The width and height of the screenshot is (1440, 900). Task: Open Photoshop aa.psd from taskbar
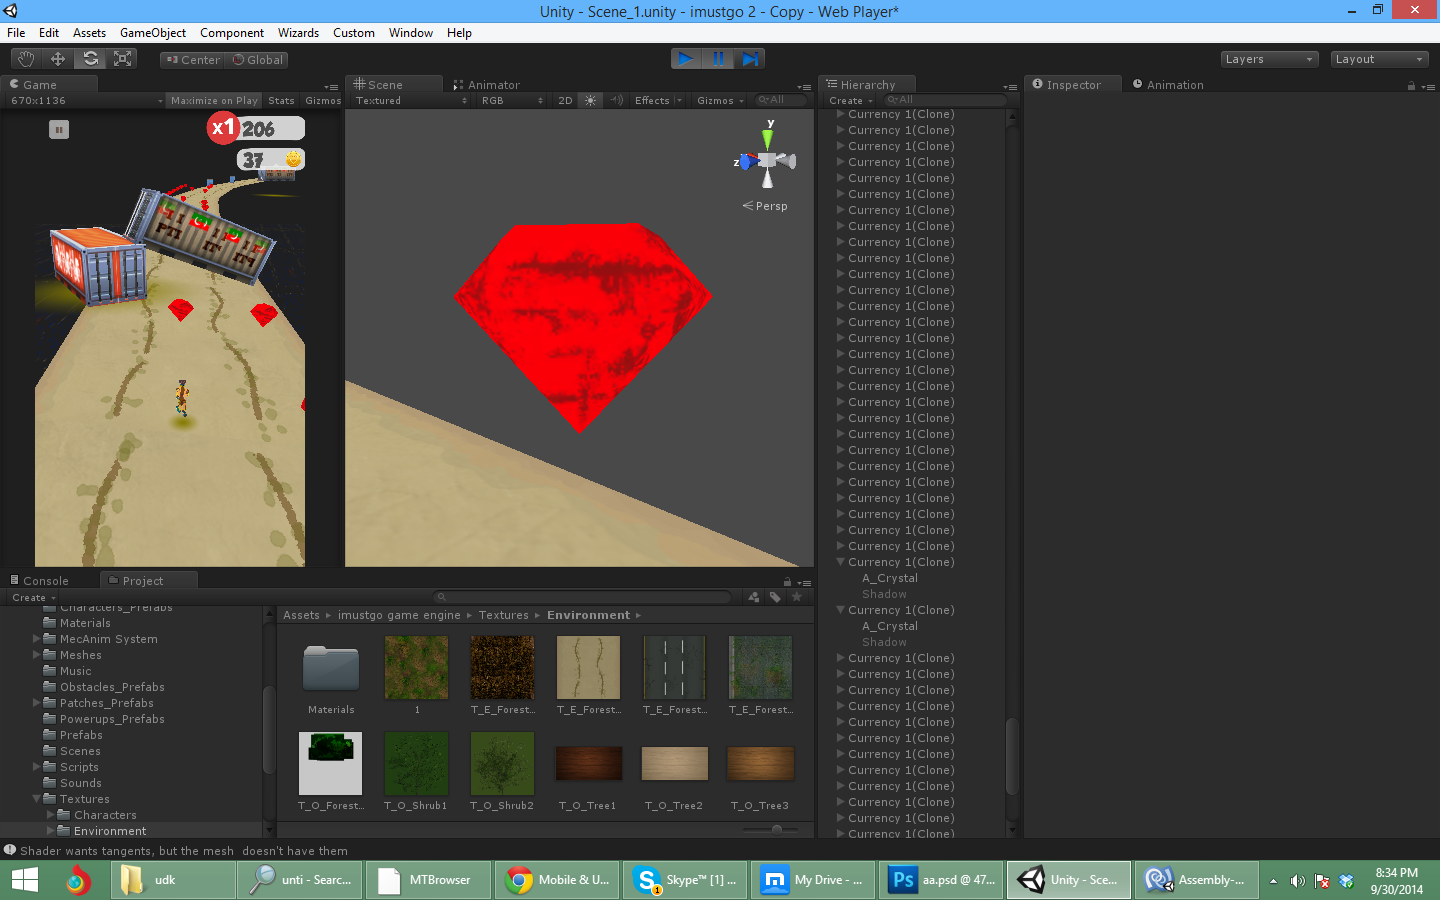[942, 880]
